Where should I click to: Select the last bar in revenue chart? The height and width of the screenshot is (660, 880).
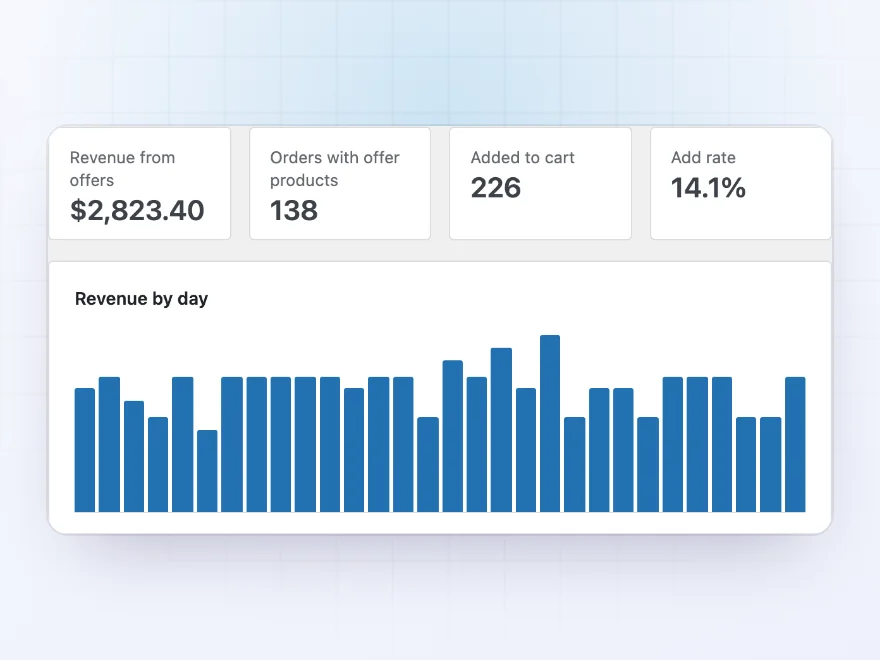click(795, 444)
